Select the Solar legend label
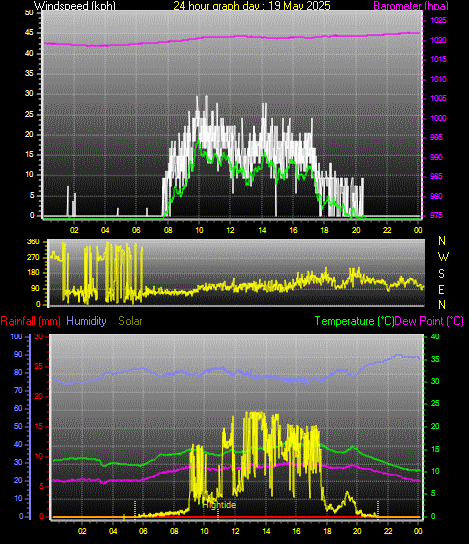The height and width of the screenshot is (544, 469). (x=130, y=321)
